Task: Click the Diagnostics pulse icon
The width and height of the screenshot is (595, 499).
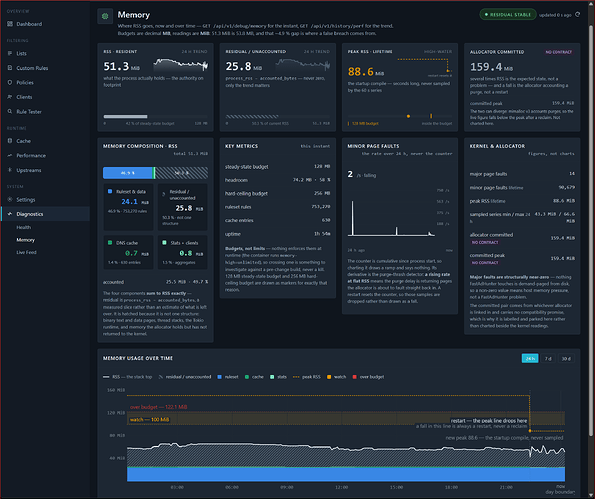Action: pos(10,214)
